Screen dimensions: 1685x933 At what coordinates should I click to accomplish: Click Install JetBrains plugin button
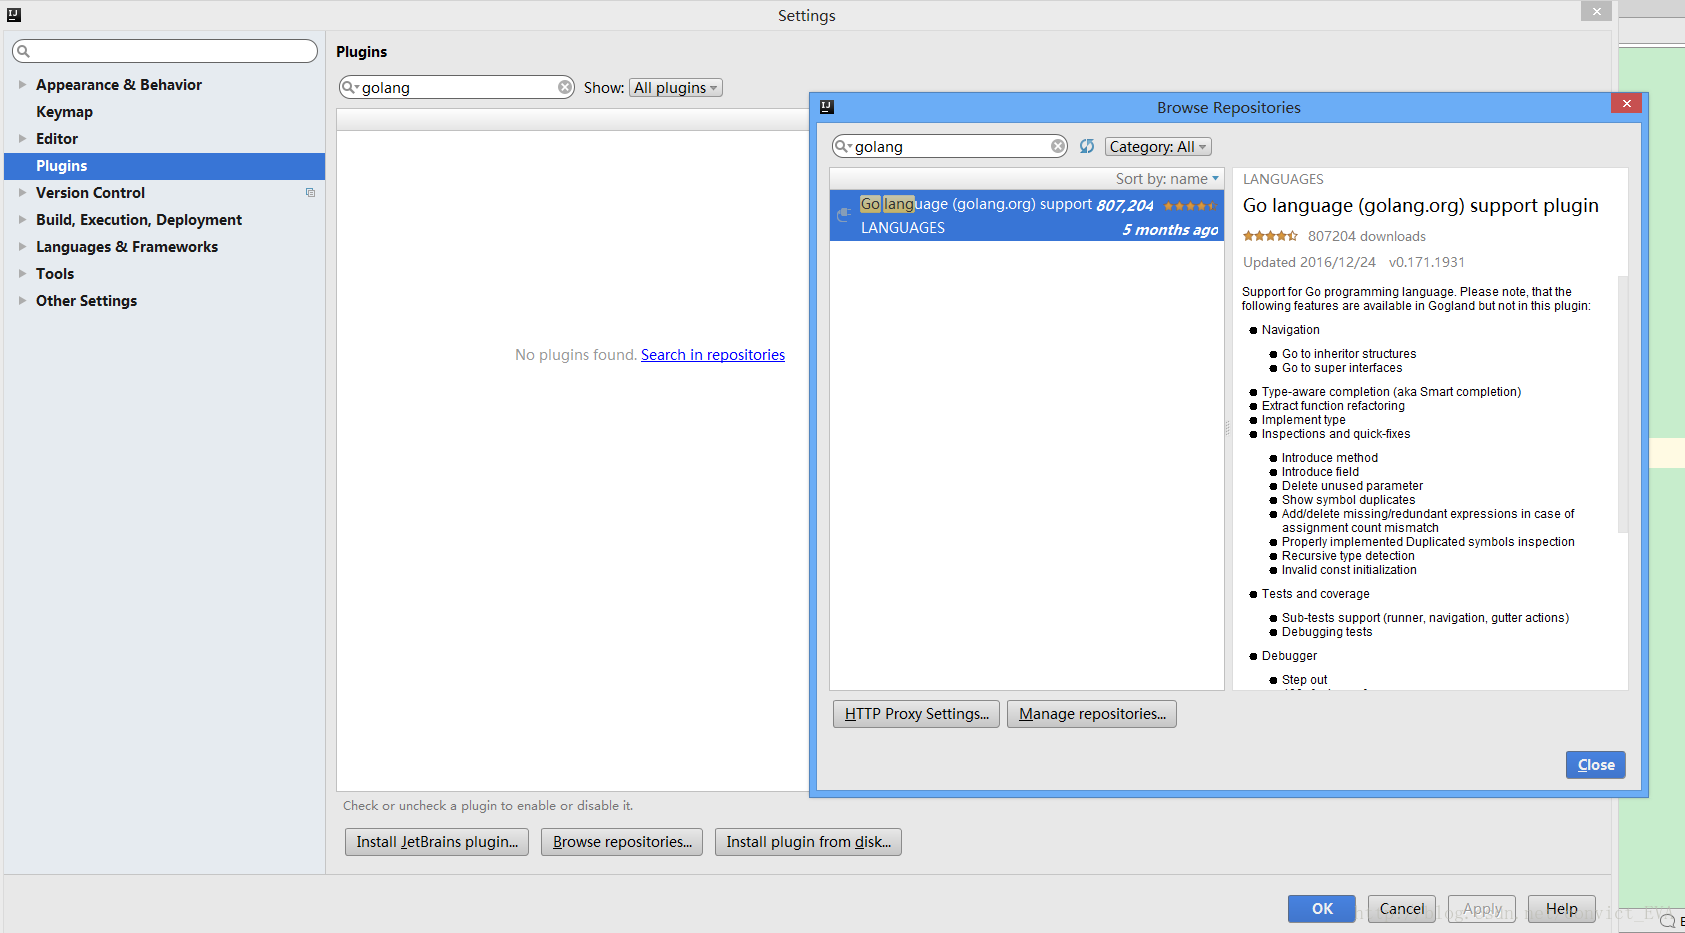click(x=437, y=842)
